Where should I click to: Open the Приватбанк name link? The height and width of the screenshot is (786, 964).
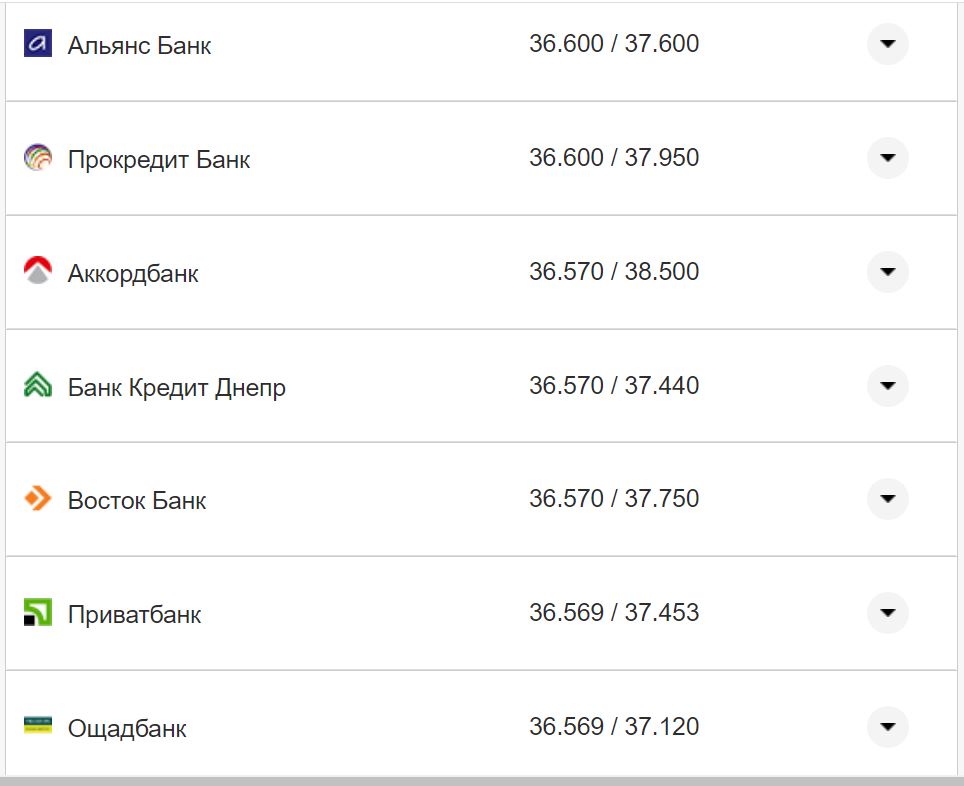point(133,614)
